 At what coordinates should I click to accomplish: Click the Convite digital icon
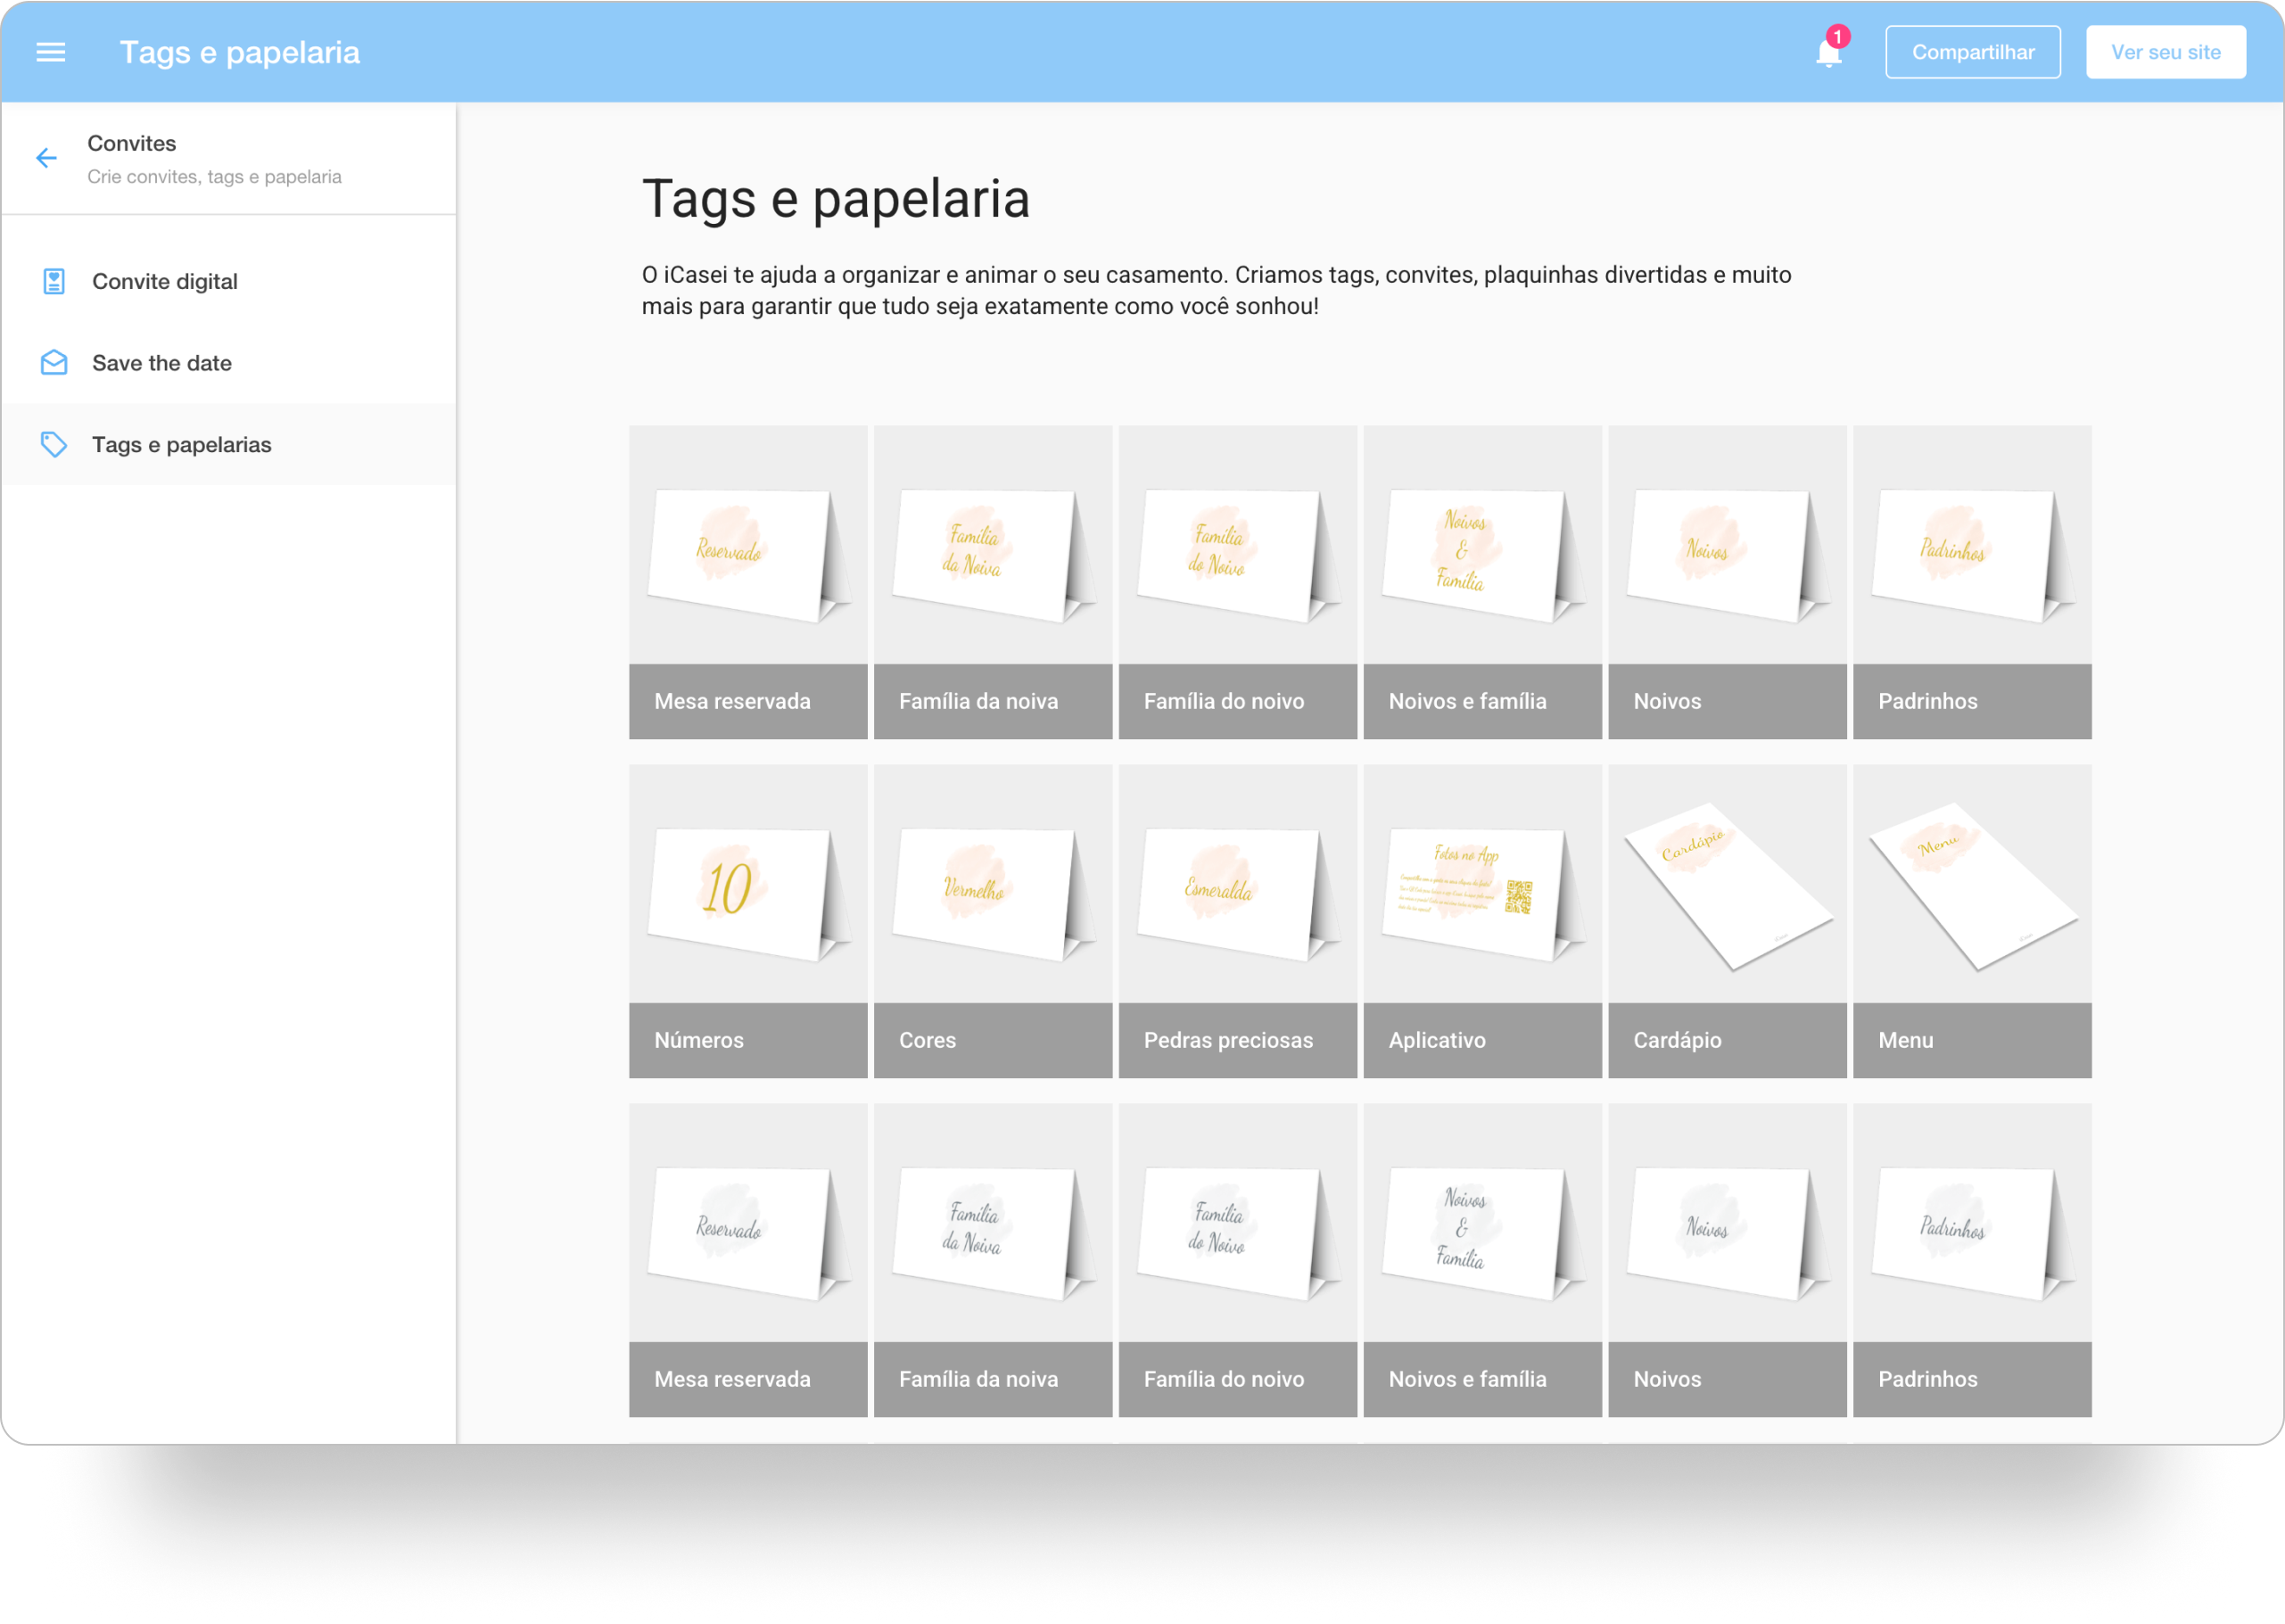54,282
